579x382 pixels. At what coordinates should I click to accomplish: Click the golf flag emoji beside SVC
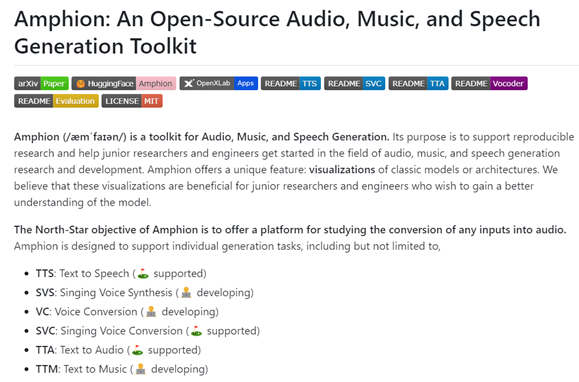(196, 331)
